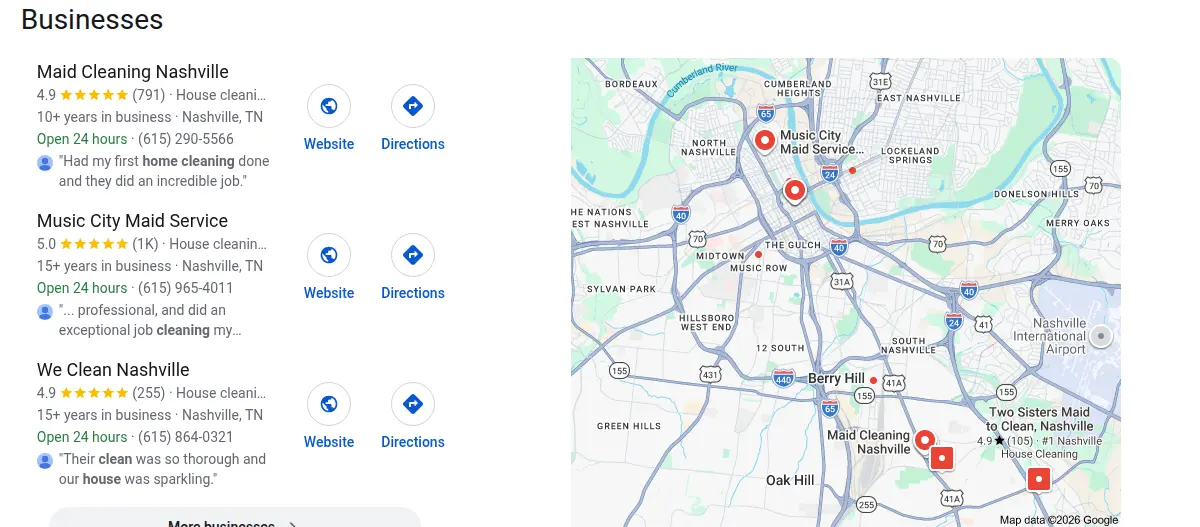Viewport: 1200px width, 527px height.
Task: Click the Berry Hill label on map
Action: point(836,379)
